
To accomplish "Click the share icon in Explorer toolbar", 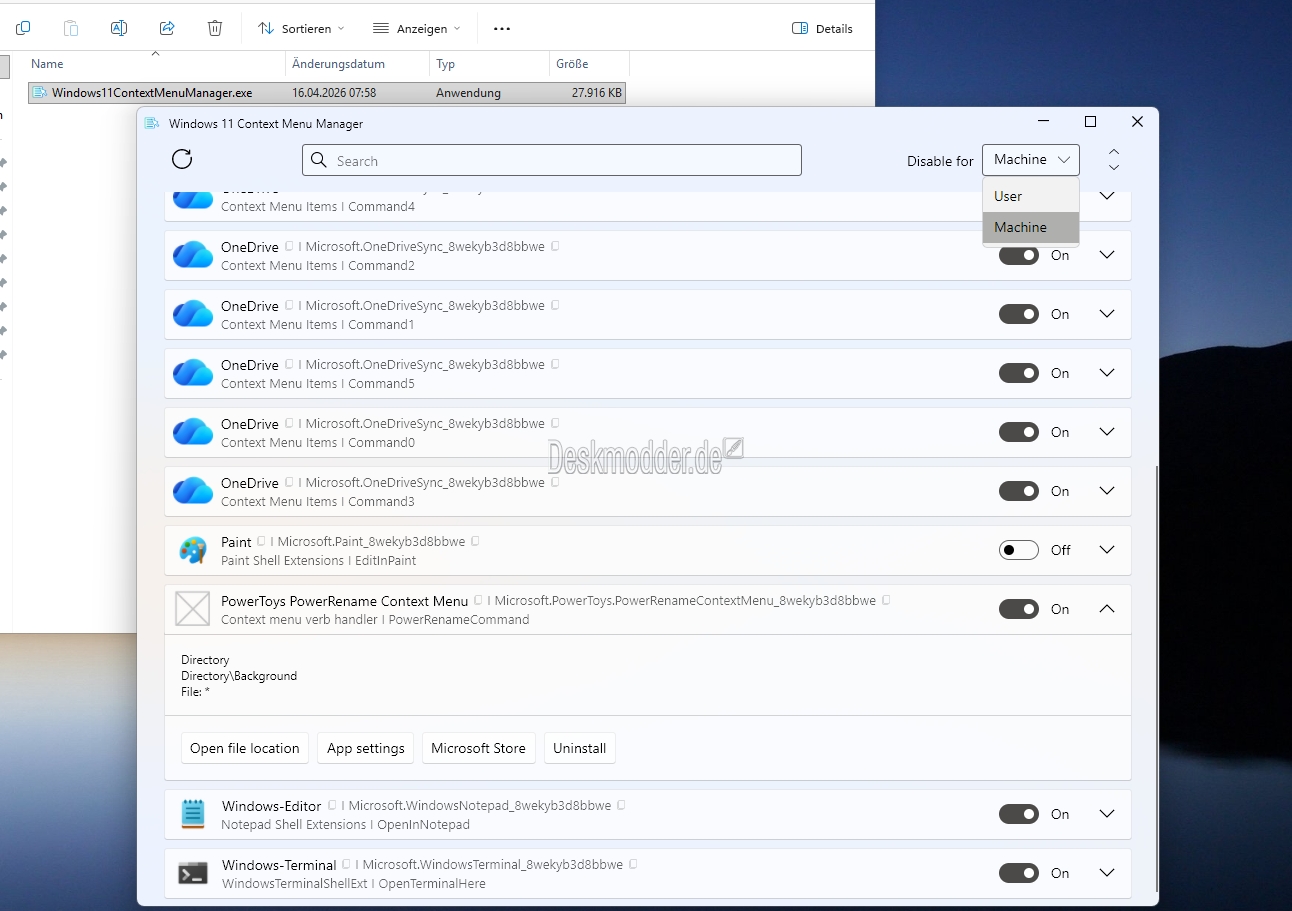I will coord(167,28).
